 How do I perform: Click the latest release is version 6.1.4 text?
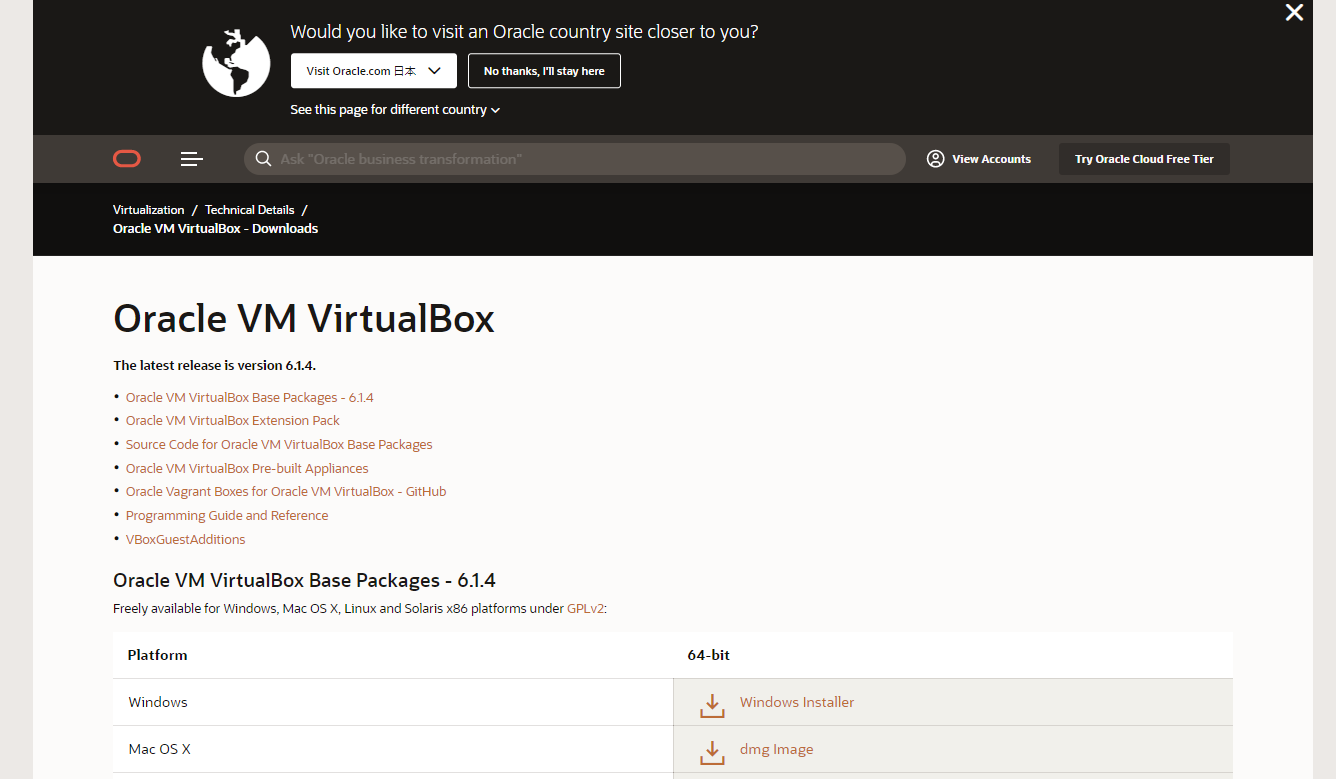pos(214,365)
